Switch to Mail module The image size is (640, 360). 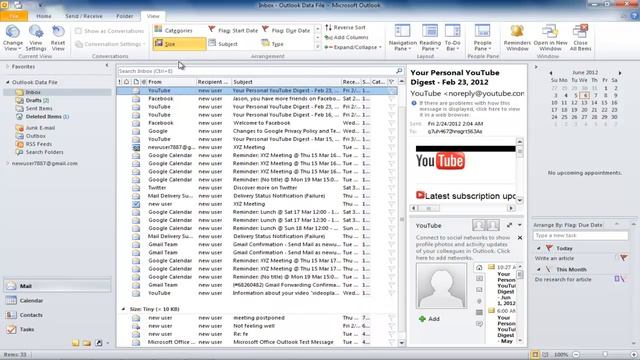point(57,286)
